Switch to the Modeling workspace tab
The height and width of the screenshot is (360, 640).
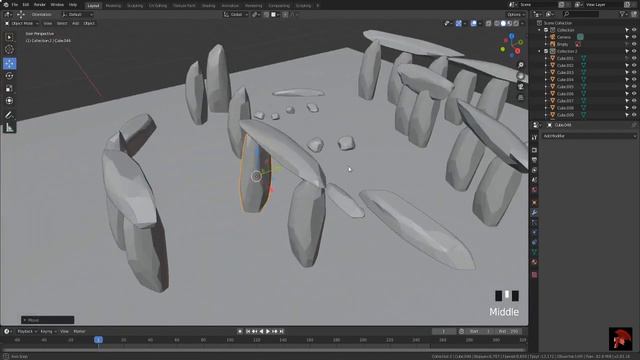[x=113, y=6]
